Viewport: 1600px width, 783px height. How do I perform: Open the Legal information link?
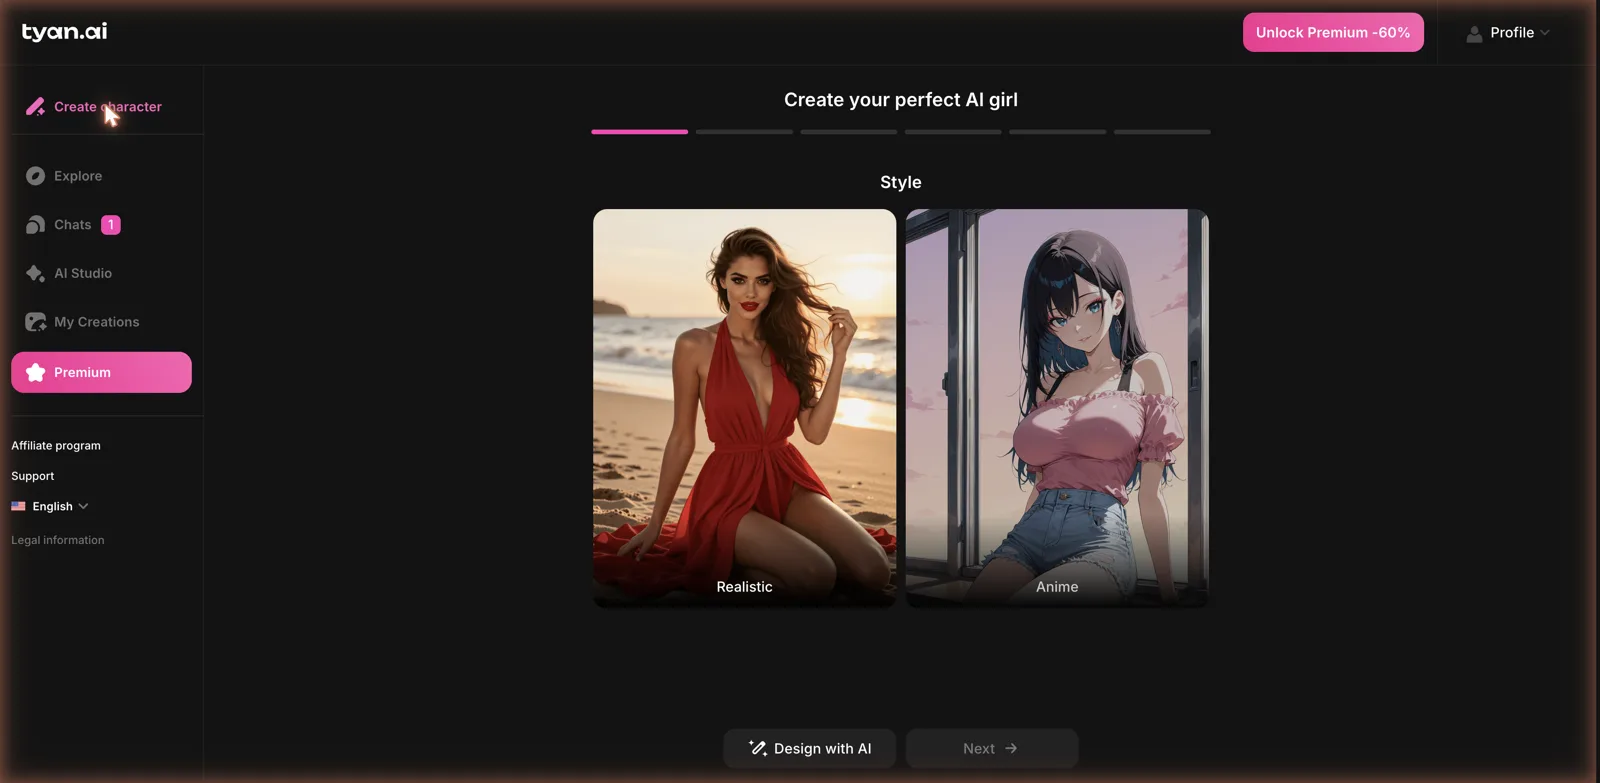[x=58, y=540]
